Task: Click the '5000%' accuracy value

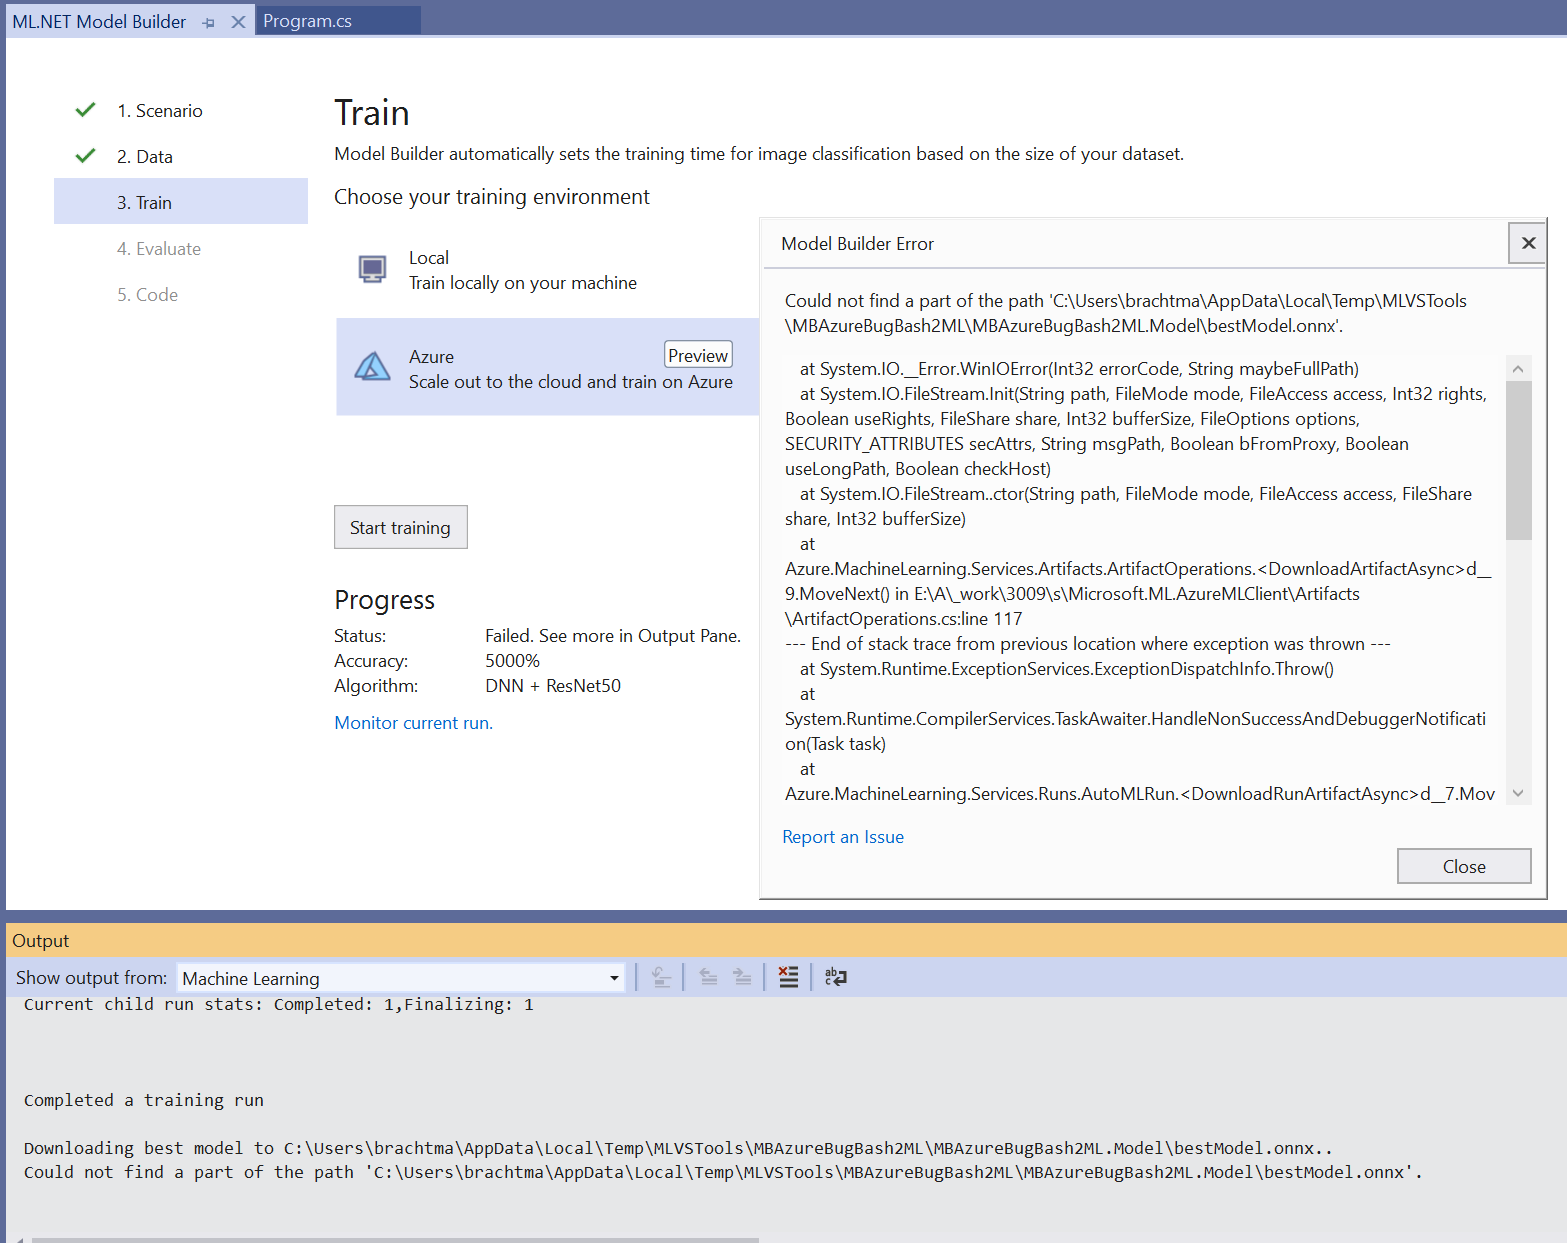Action: [512, 661]
